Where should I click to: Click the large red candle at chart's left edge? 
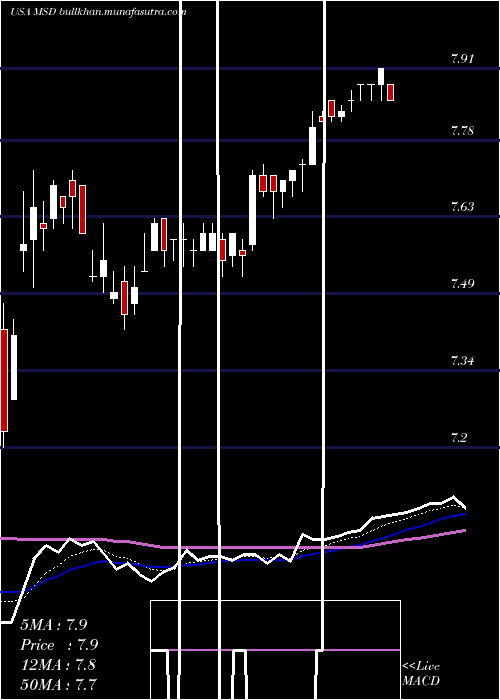[4, 380]
